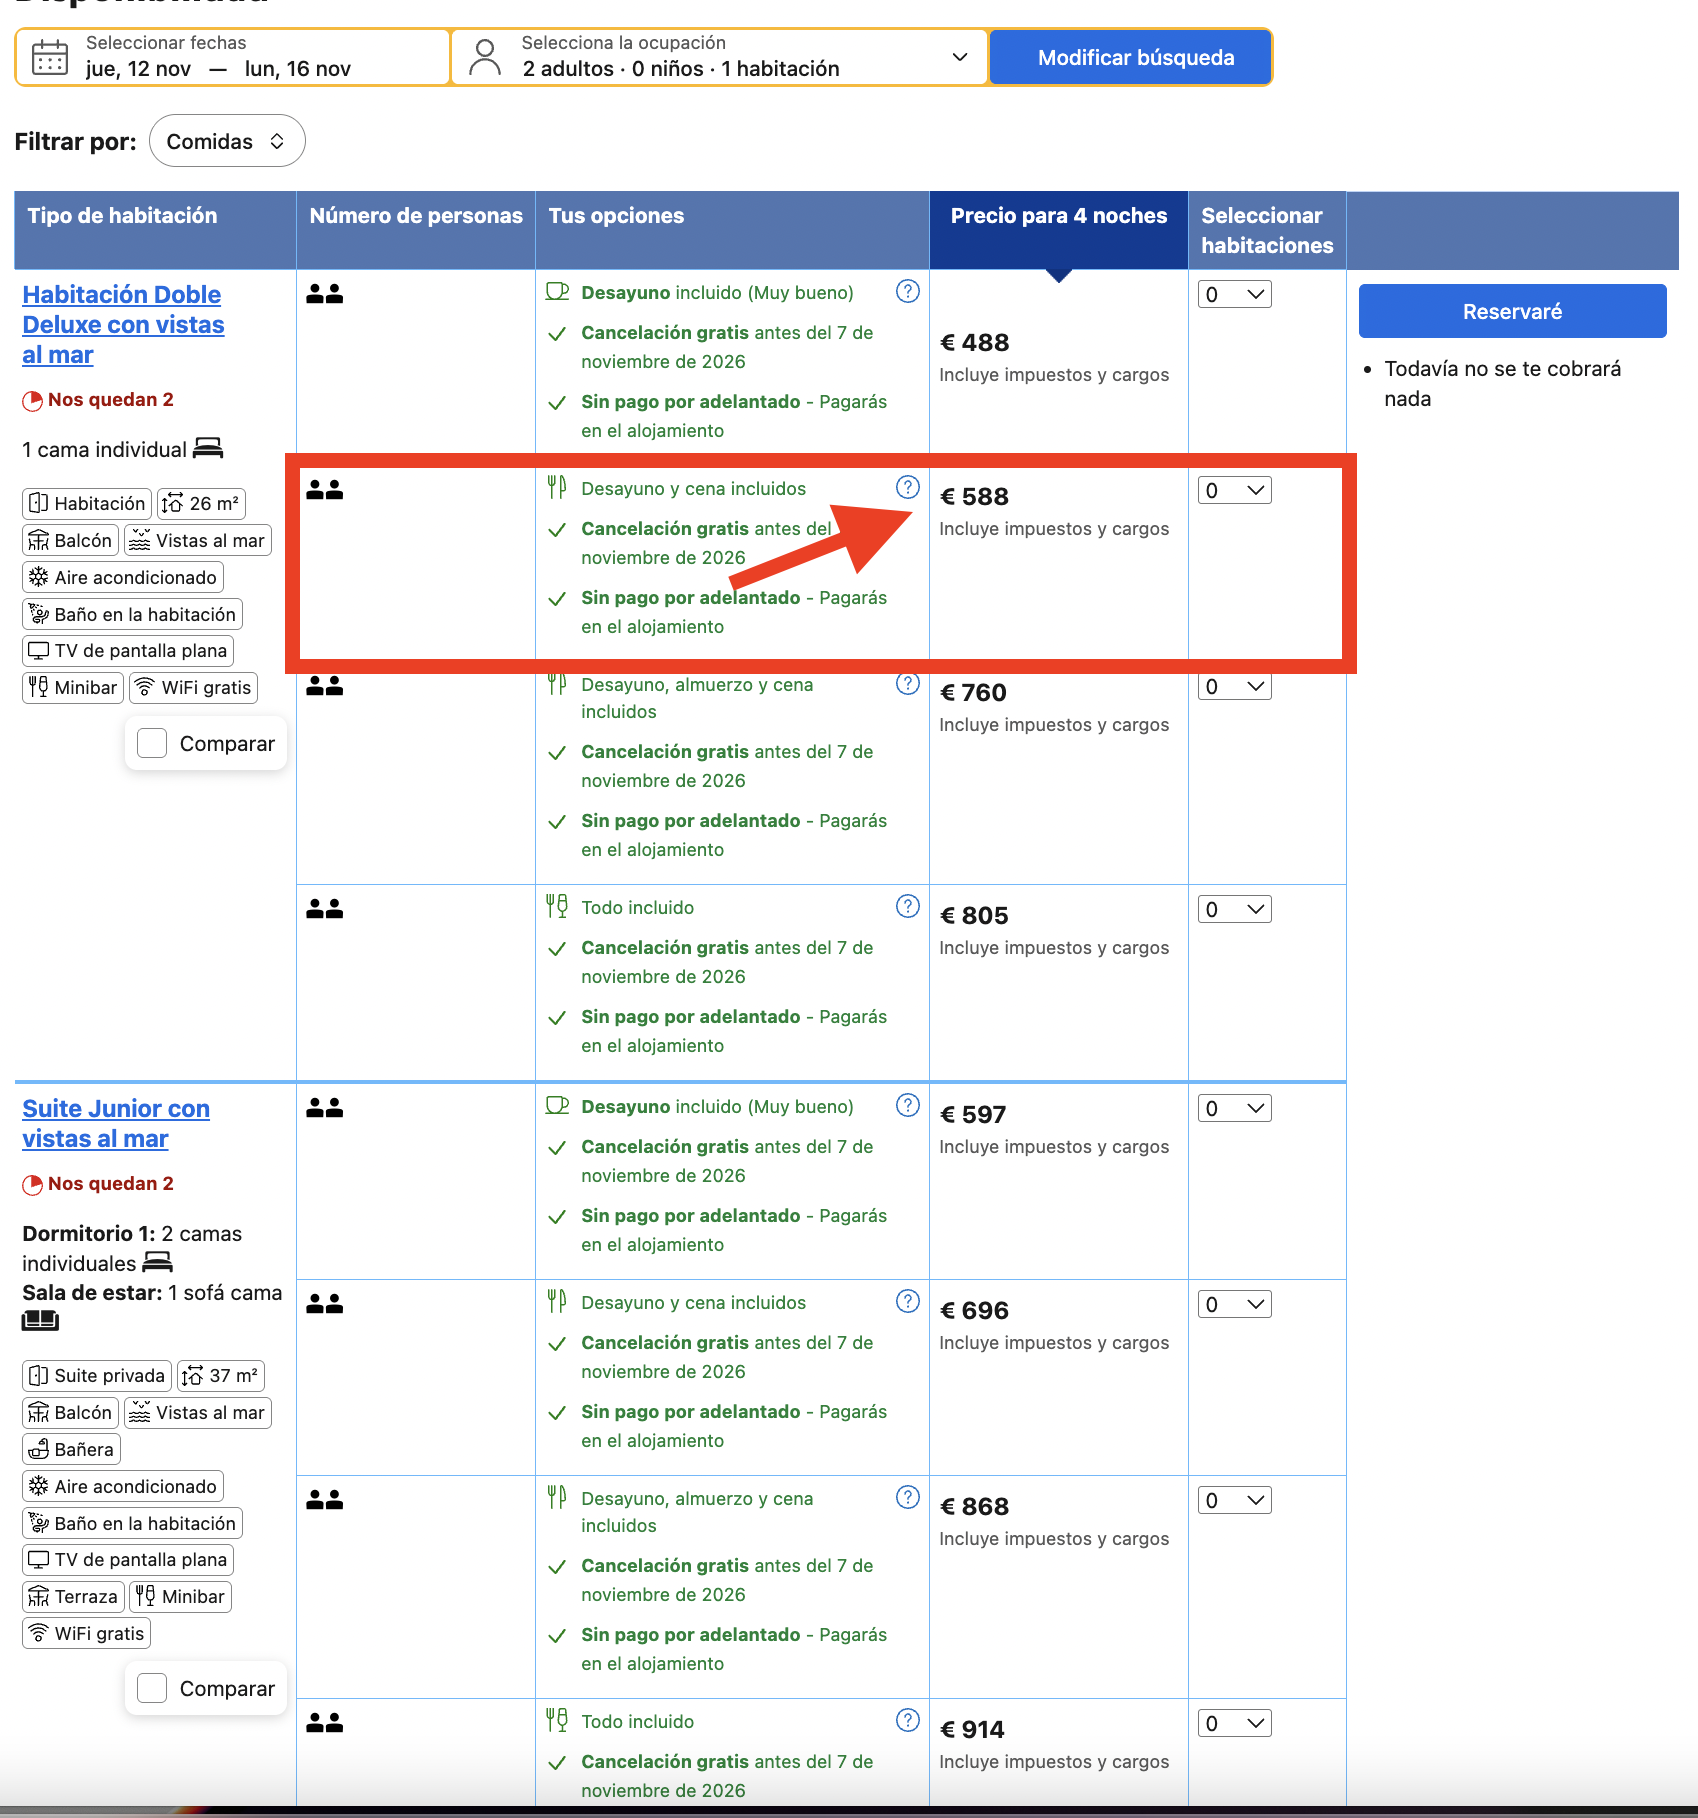Open Suite Junior con vistas al mar link
Screen dimensions: 1698x1818
click(116, 1123)
